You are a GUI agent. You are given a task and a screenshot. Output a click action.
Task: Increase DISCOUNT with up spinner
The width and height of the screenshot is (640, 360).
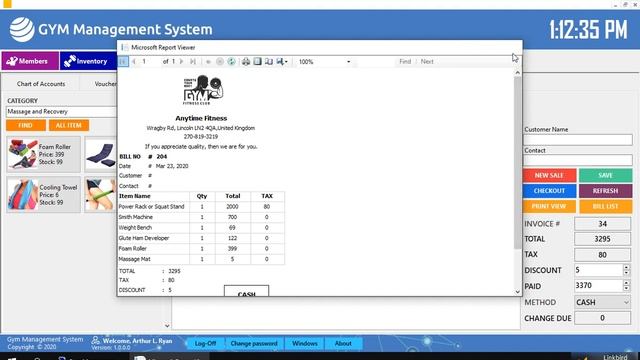click(x=627, y=267)
